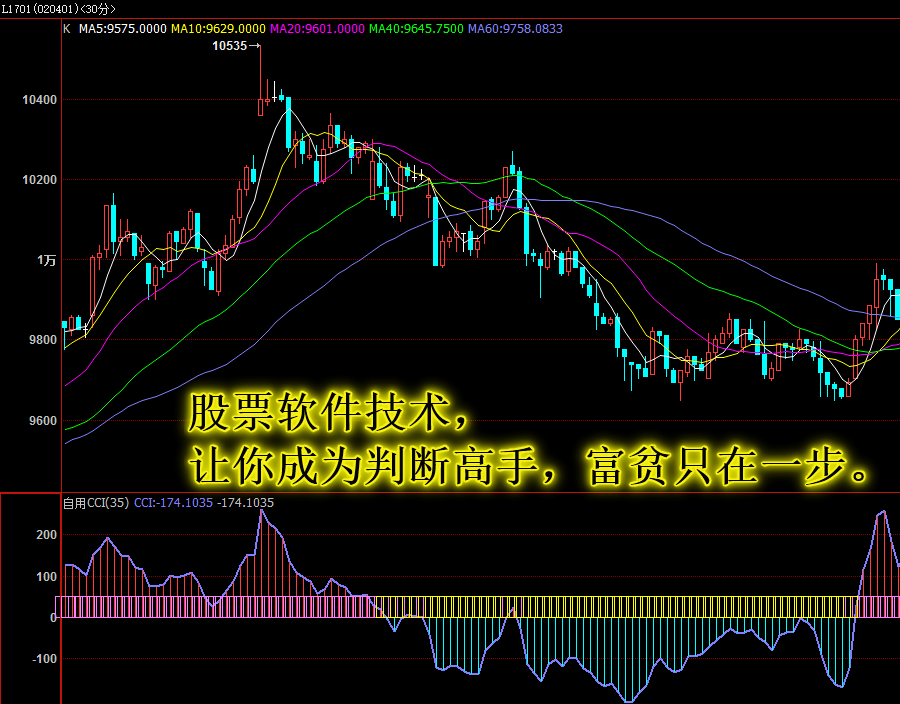900x704 pixels.
Task: Click the -100 level on CCI axis
Action: tap(44, 659)
